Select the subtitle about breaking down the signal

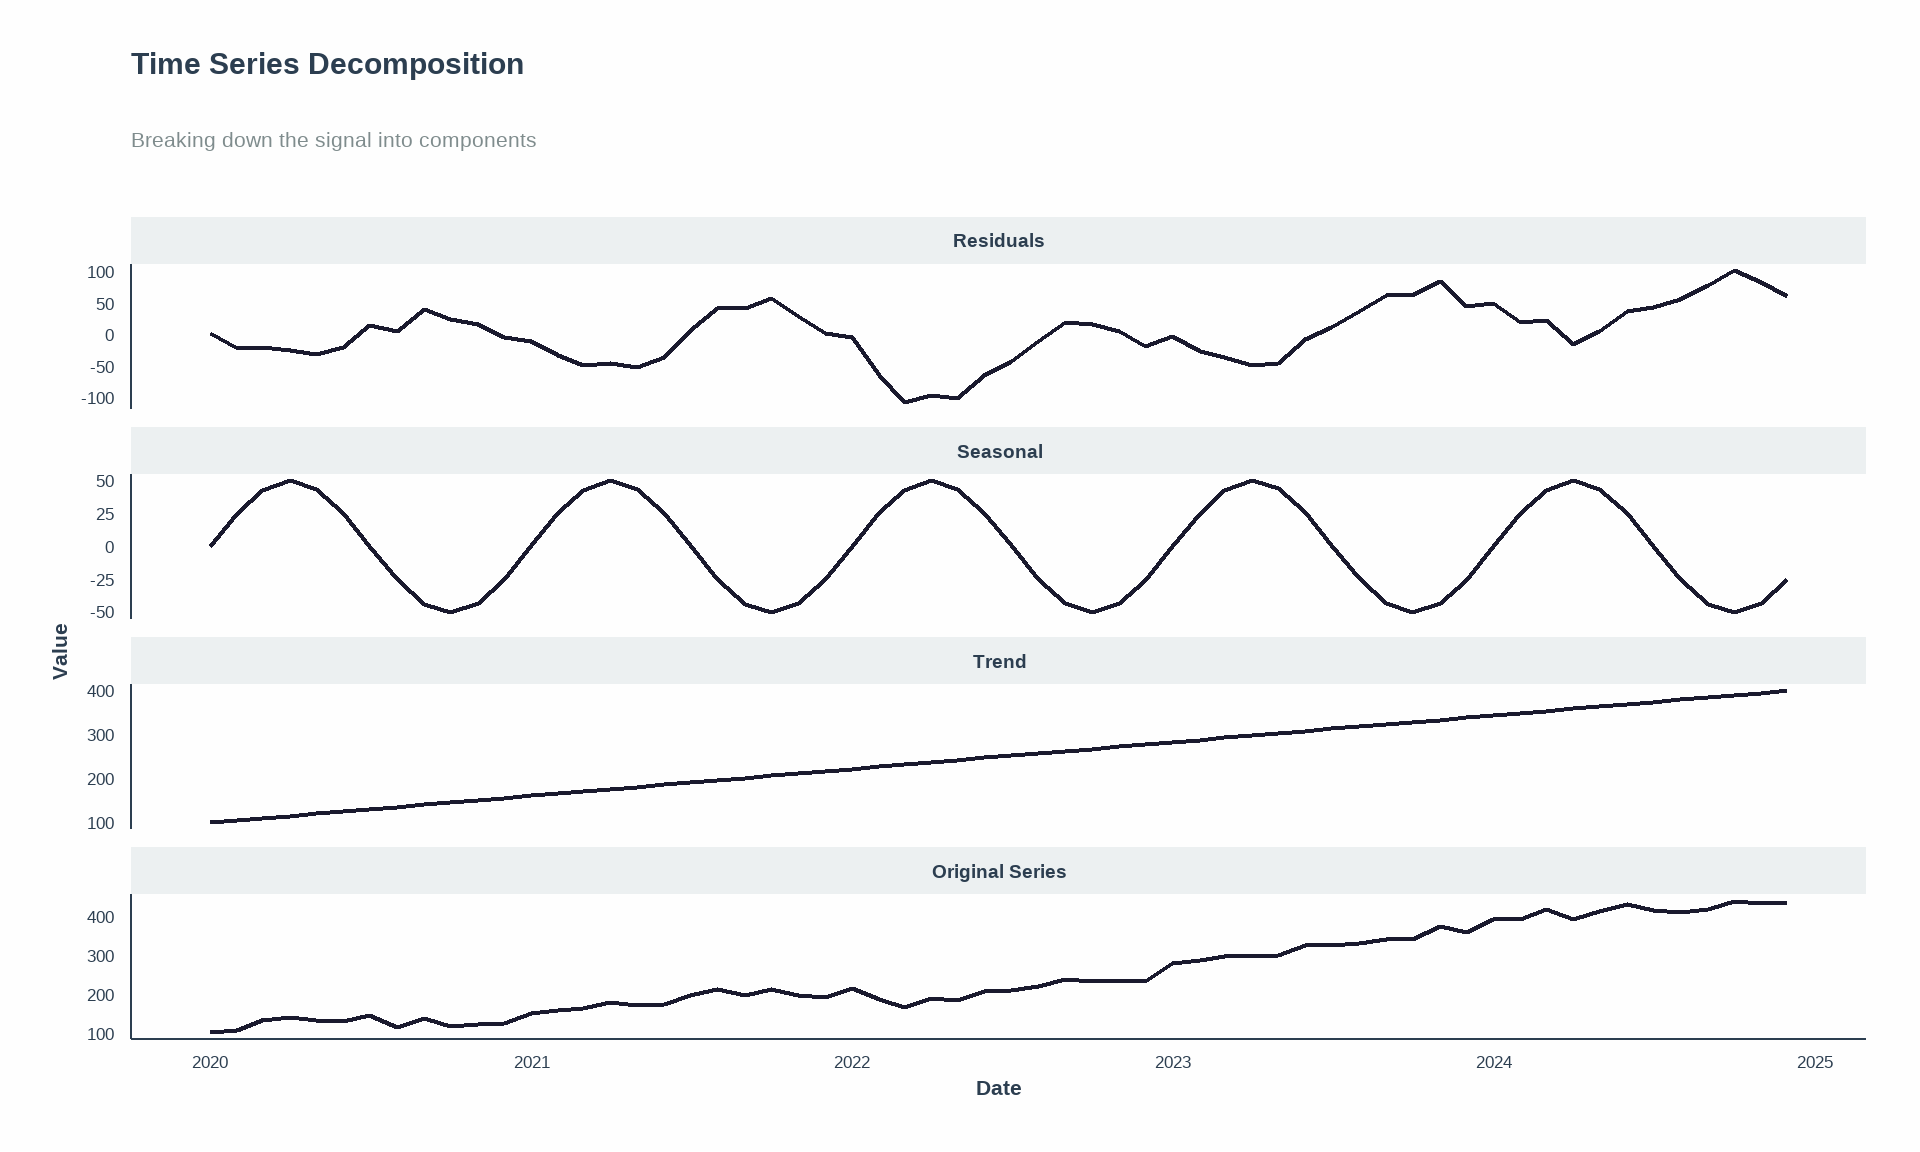(333, 140)
